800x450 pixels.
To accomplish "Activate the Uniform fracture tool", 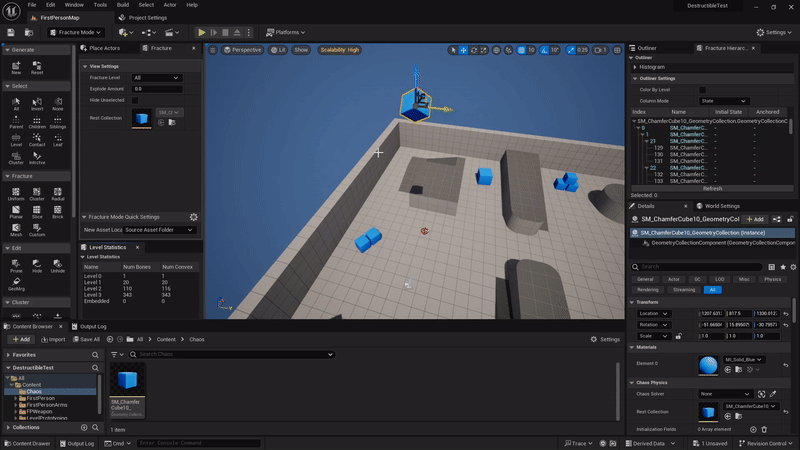I will (16, 194).
